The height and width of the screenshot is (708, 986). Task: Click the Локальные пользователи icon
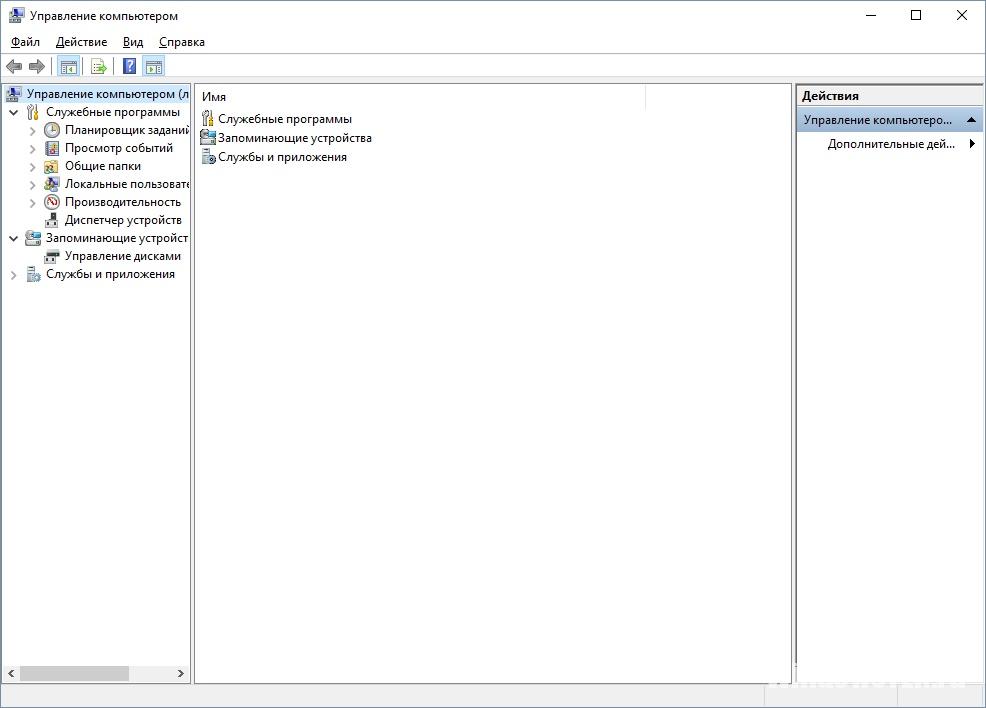tap(52, 184)
